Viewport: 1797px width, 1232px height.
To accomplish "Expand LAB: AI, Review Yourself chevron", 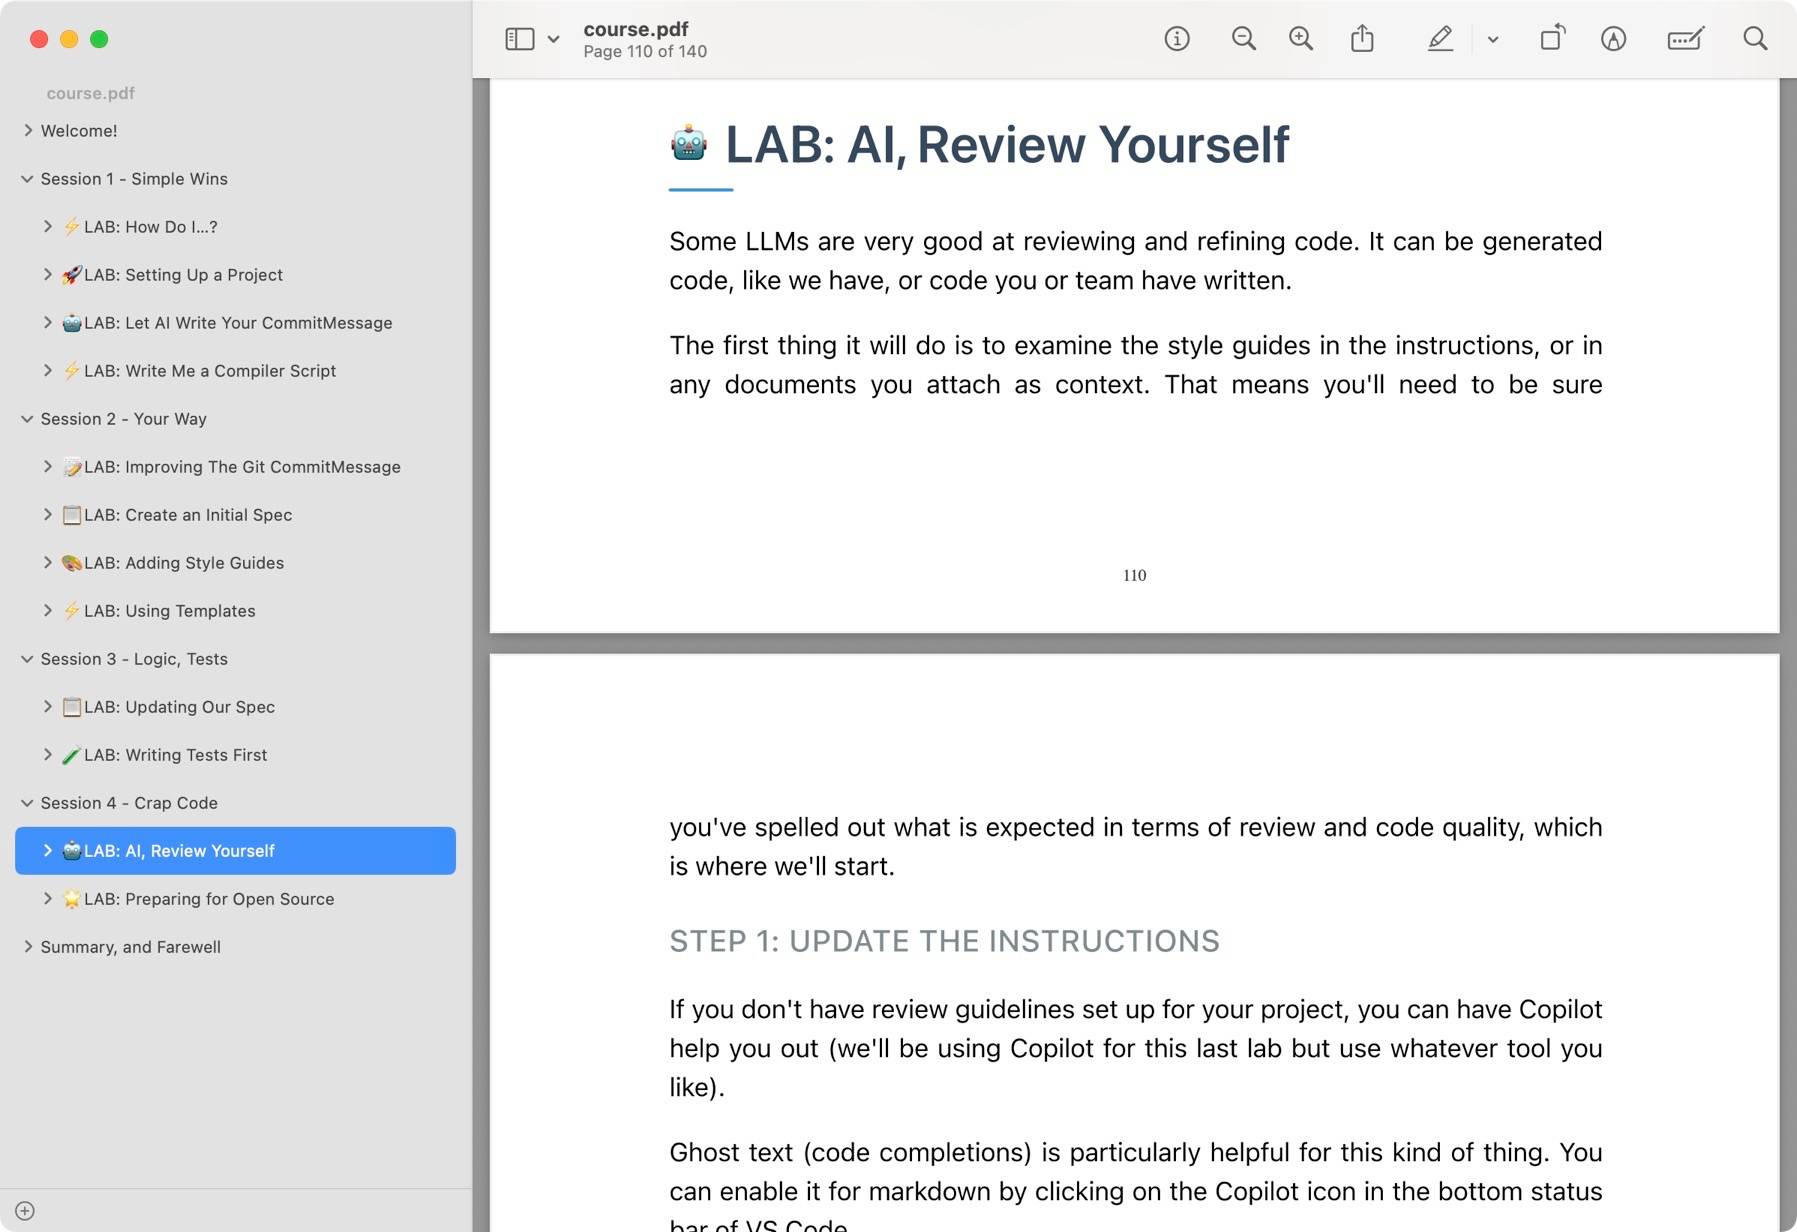I will click(x=47, y=850).
